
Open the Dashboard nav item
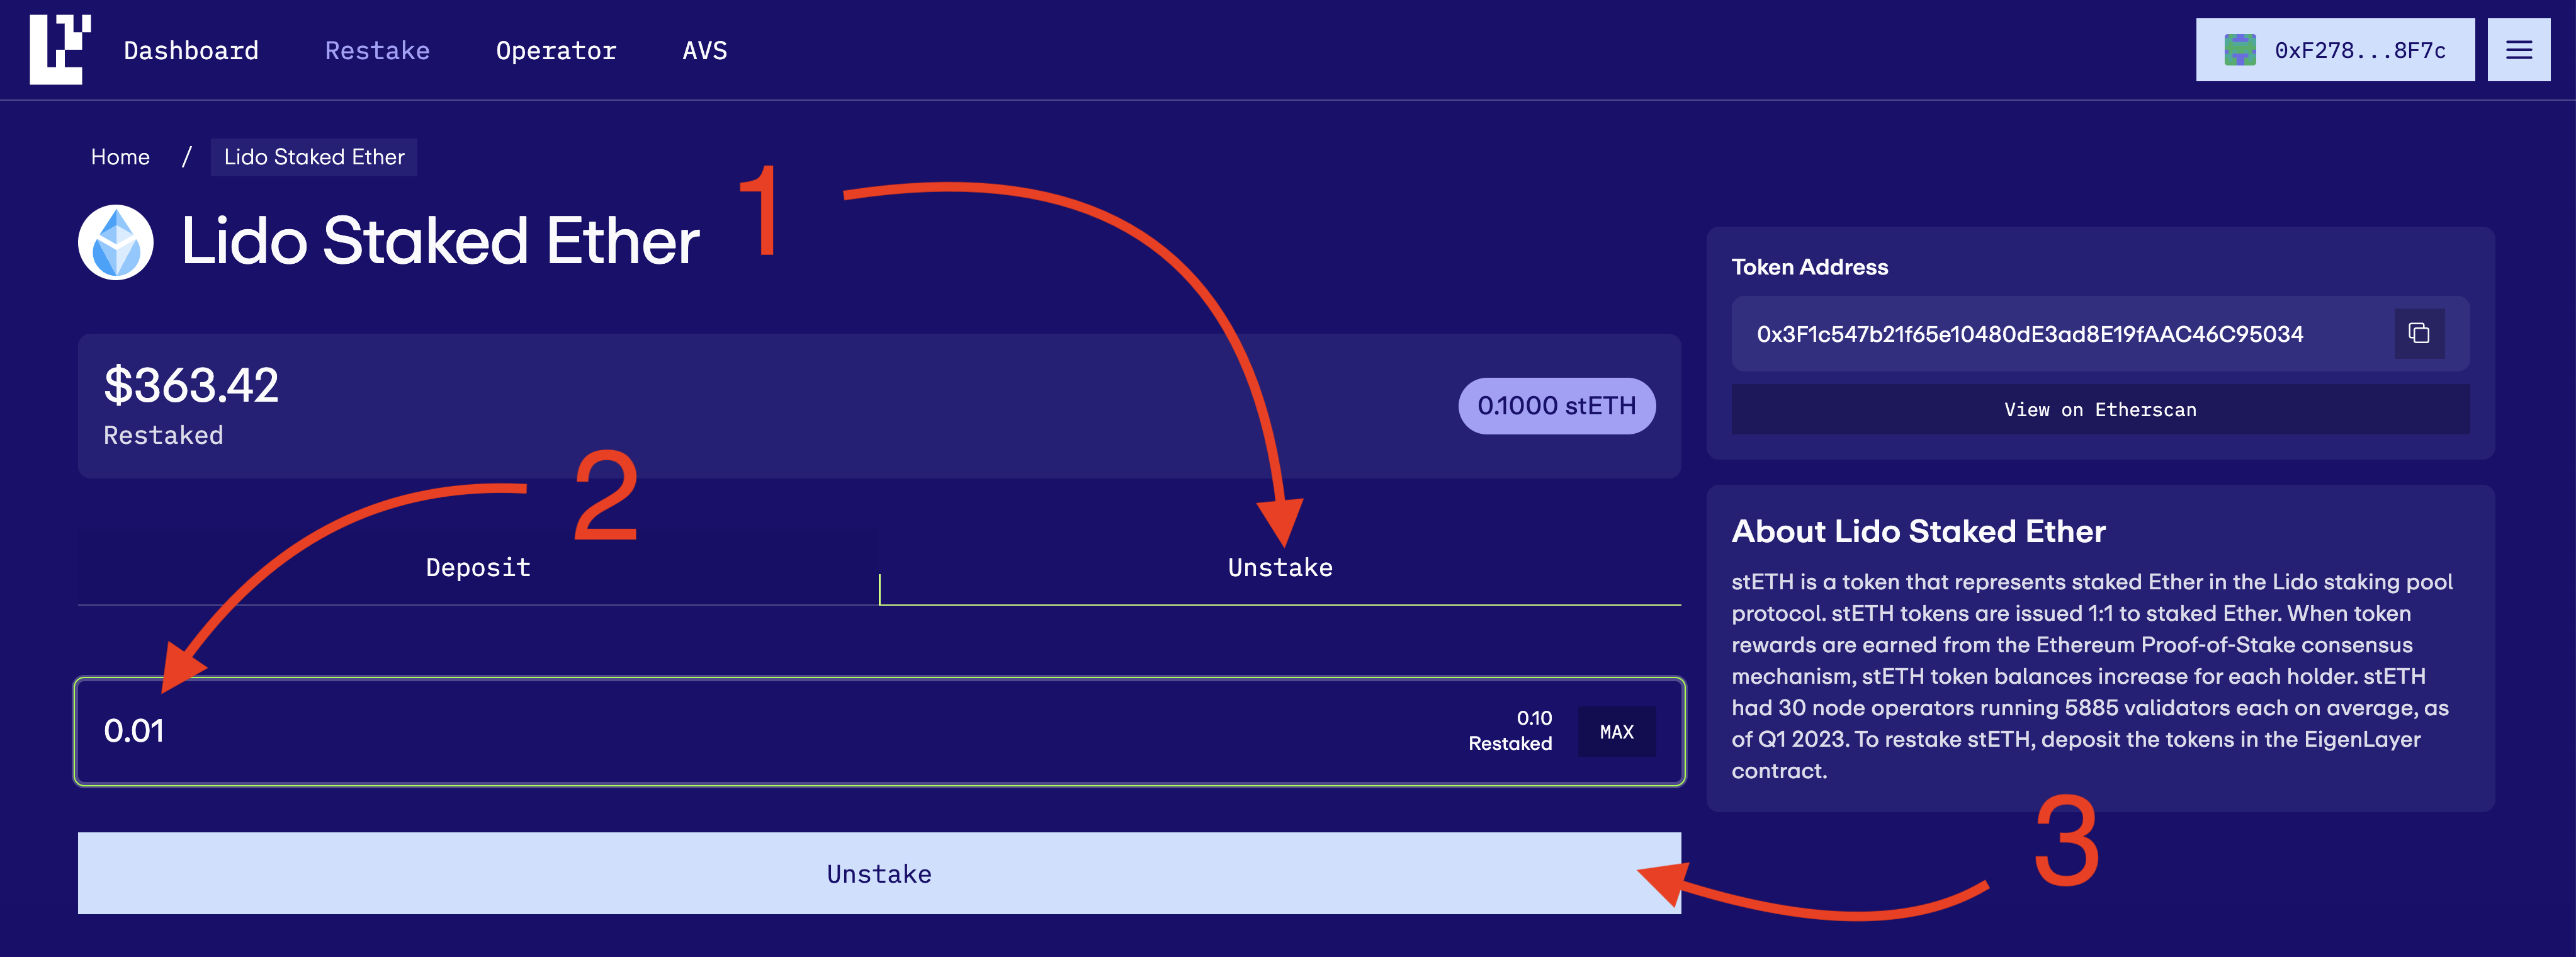[191, 51]
